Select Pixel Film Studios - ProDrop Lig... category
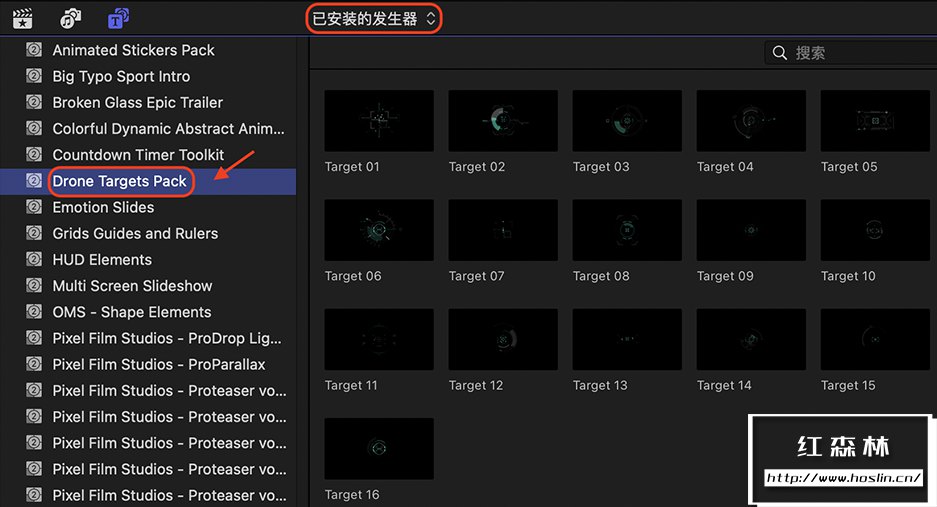 pos(167,338)
